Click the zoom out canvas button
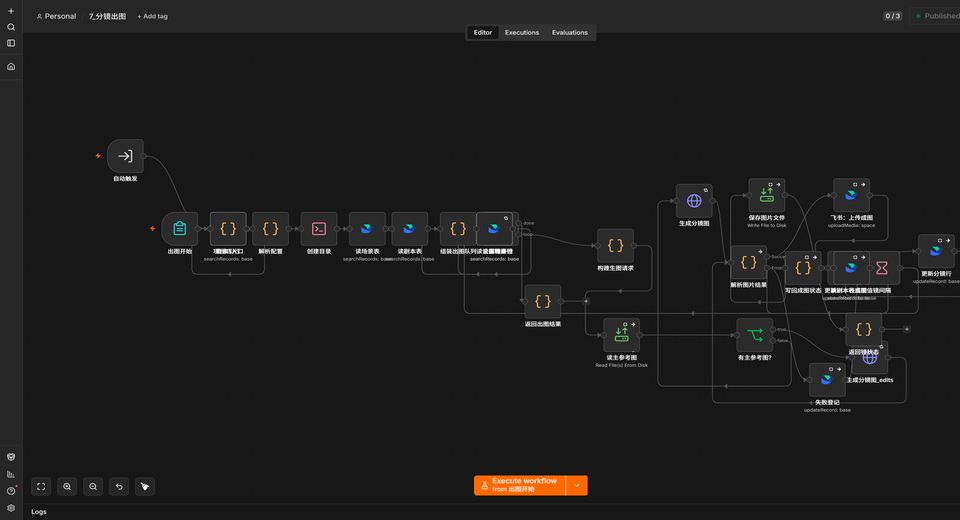960x520 pixels. point(93,486)
